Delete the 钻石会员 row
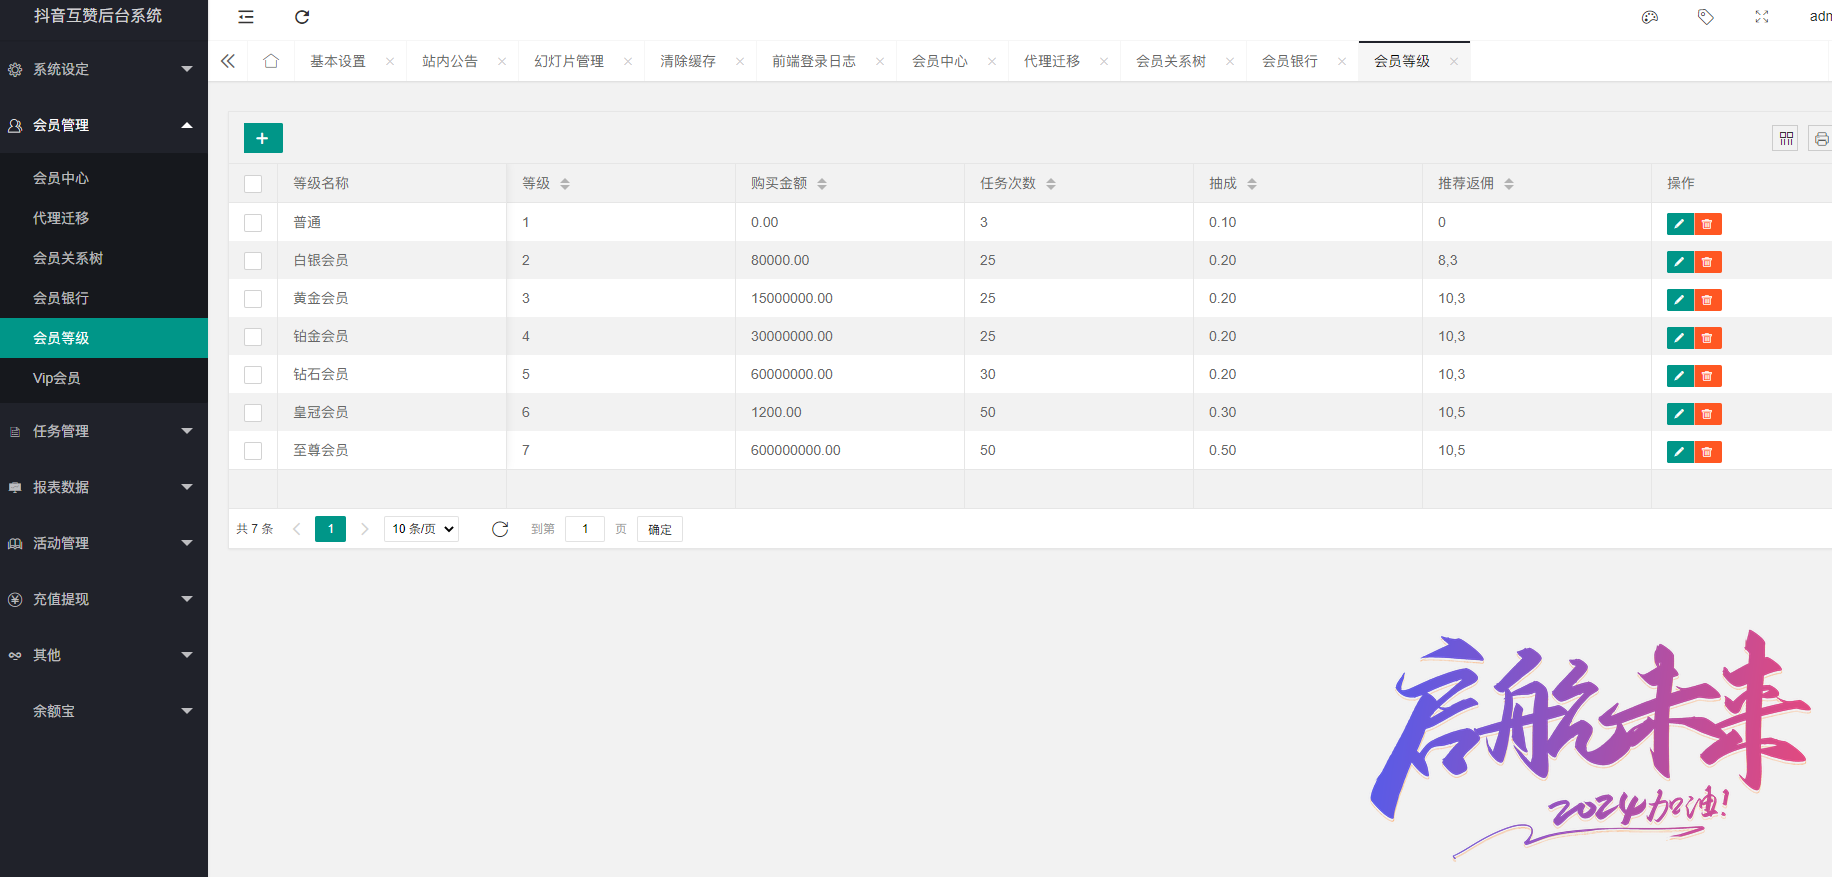The width and height of the screenshot is (1832, 877). (x=1707, y=376)
